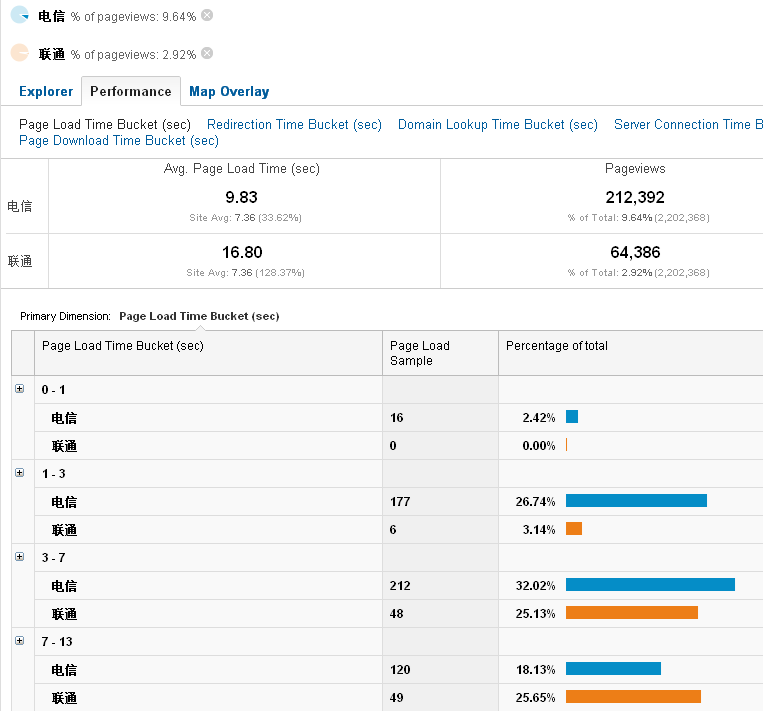Click the sample value 212
Image resolution: width=763 pixels, height=711 pixels.
(400, 585)
